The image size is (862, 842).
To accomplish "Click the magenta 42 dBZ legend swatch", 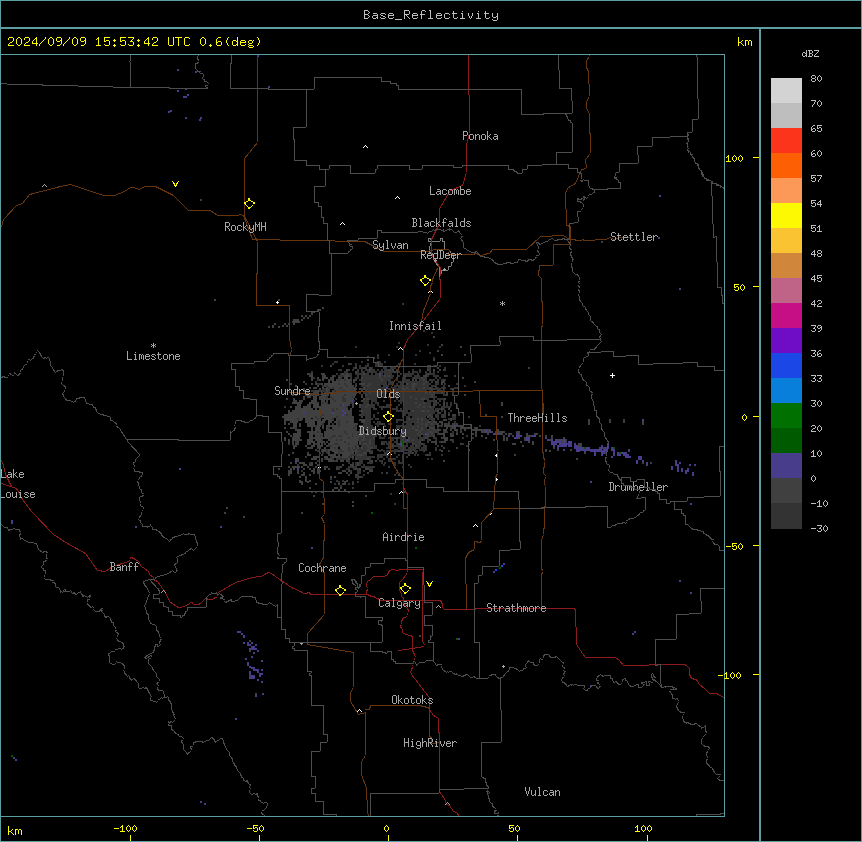I will click(786, 315).
